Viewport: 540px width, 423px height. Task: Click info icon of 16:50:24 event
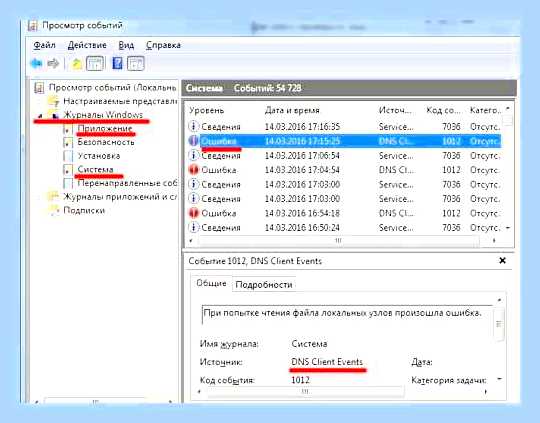click(x=194, y=228)
